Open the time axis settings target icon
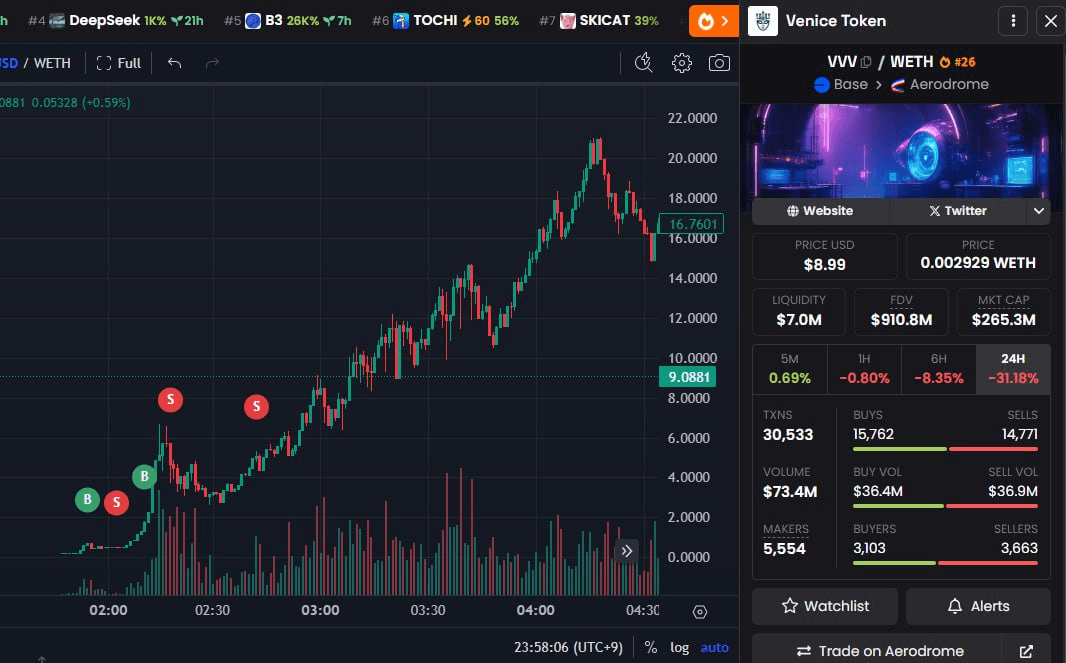This screenshot has width=1066, height=663. coord(700,612)
